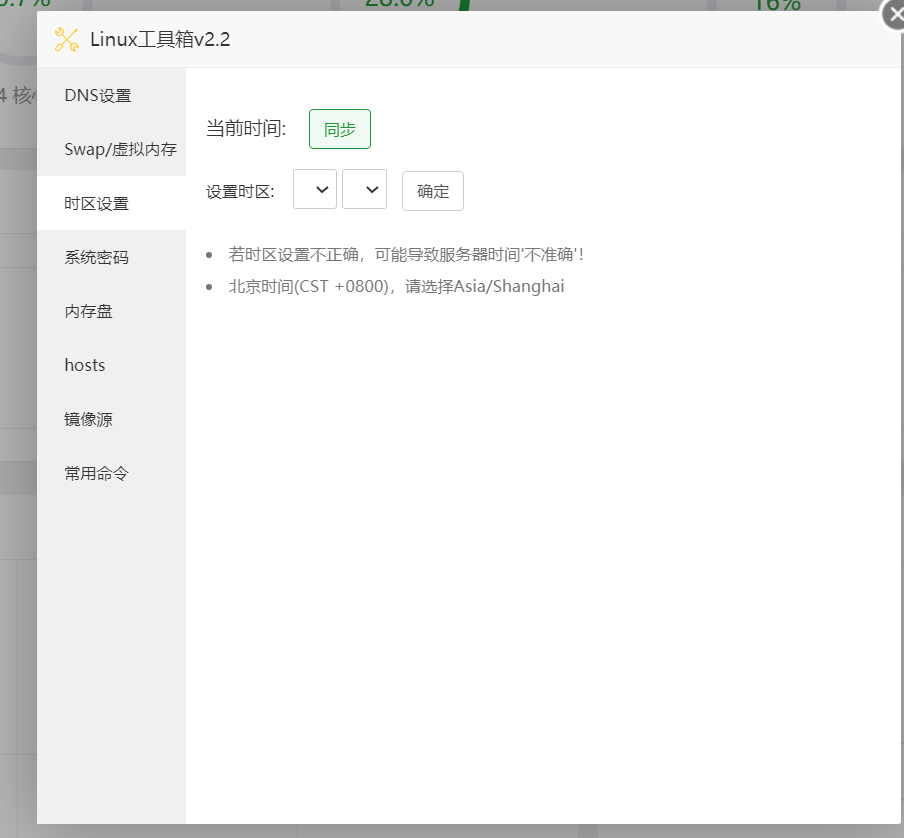The height and width of the screenshot is (838, 904).
Task: Open the hosts tab
Action: pyautogui.click(x=111, y=365)
